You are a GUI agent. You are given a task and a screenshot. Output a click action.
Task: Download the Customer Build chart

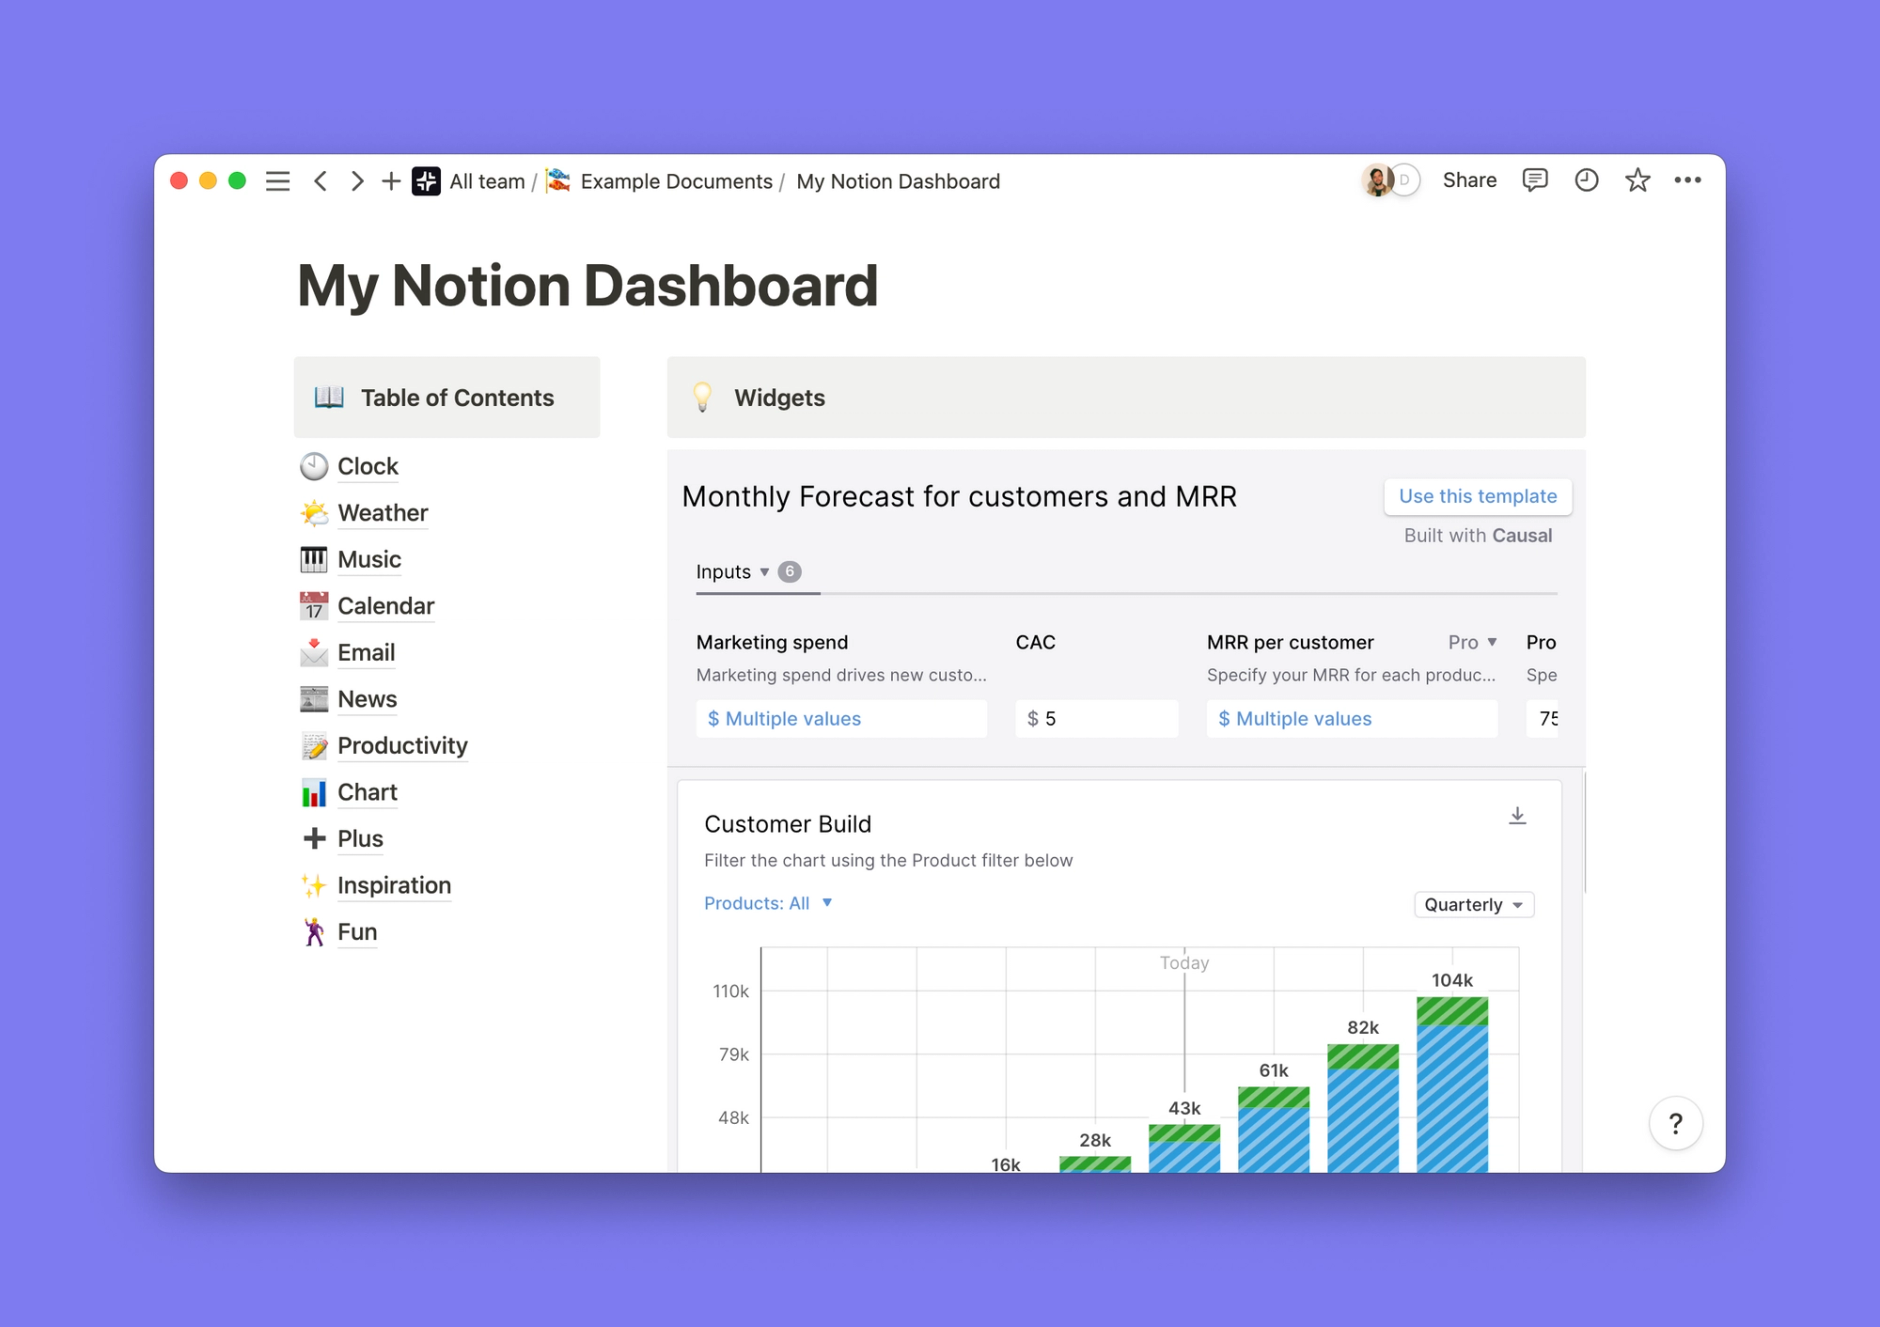click(1517, 816)
